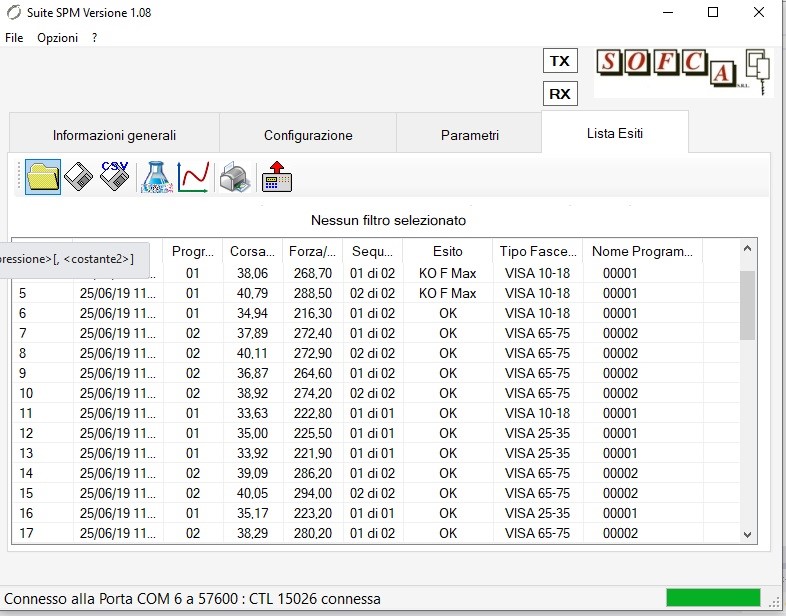
Task: Click Forza value 294,00
Action: 313,494
